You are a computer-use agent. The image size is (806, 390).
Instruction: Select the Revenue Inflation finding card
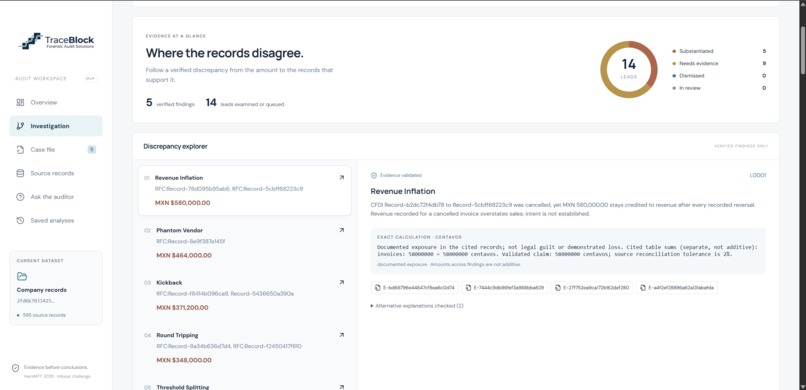tap(245, 190)
